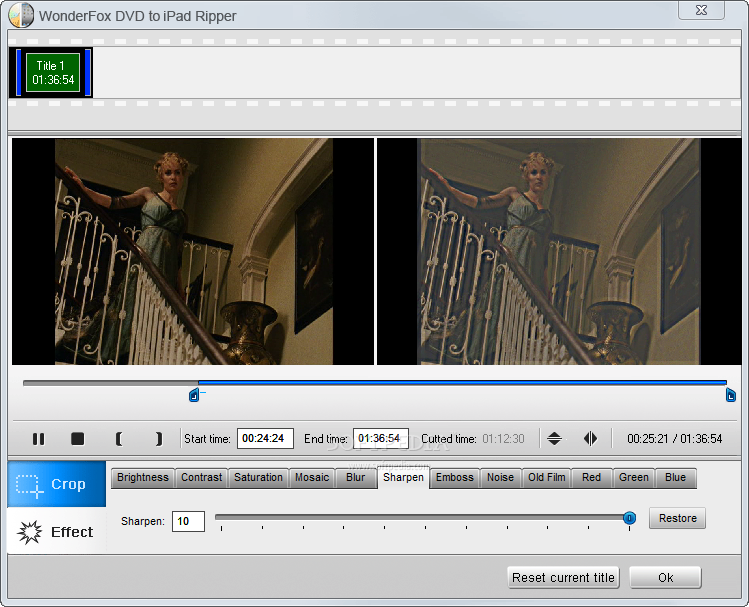The image size is (749, 607).
Task: Switch to the Old Film tab
Action: (546, 478)
